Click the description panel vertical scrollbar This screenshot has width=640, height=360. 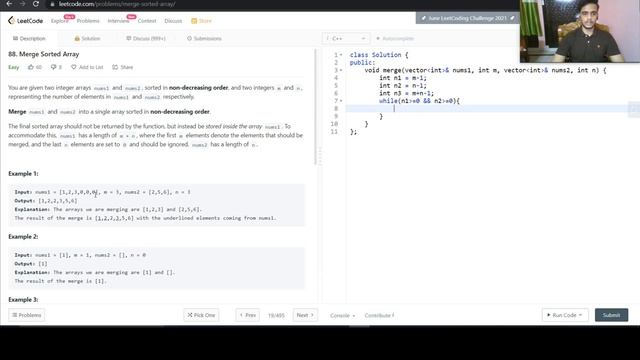(x=315, y=107)
